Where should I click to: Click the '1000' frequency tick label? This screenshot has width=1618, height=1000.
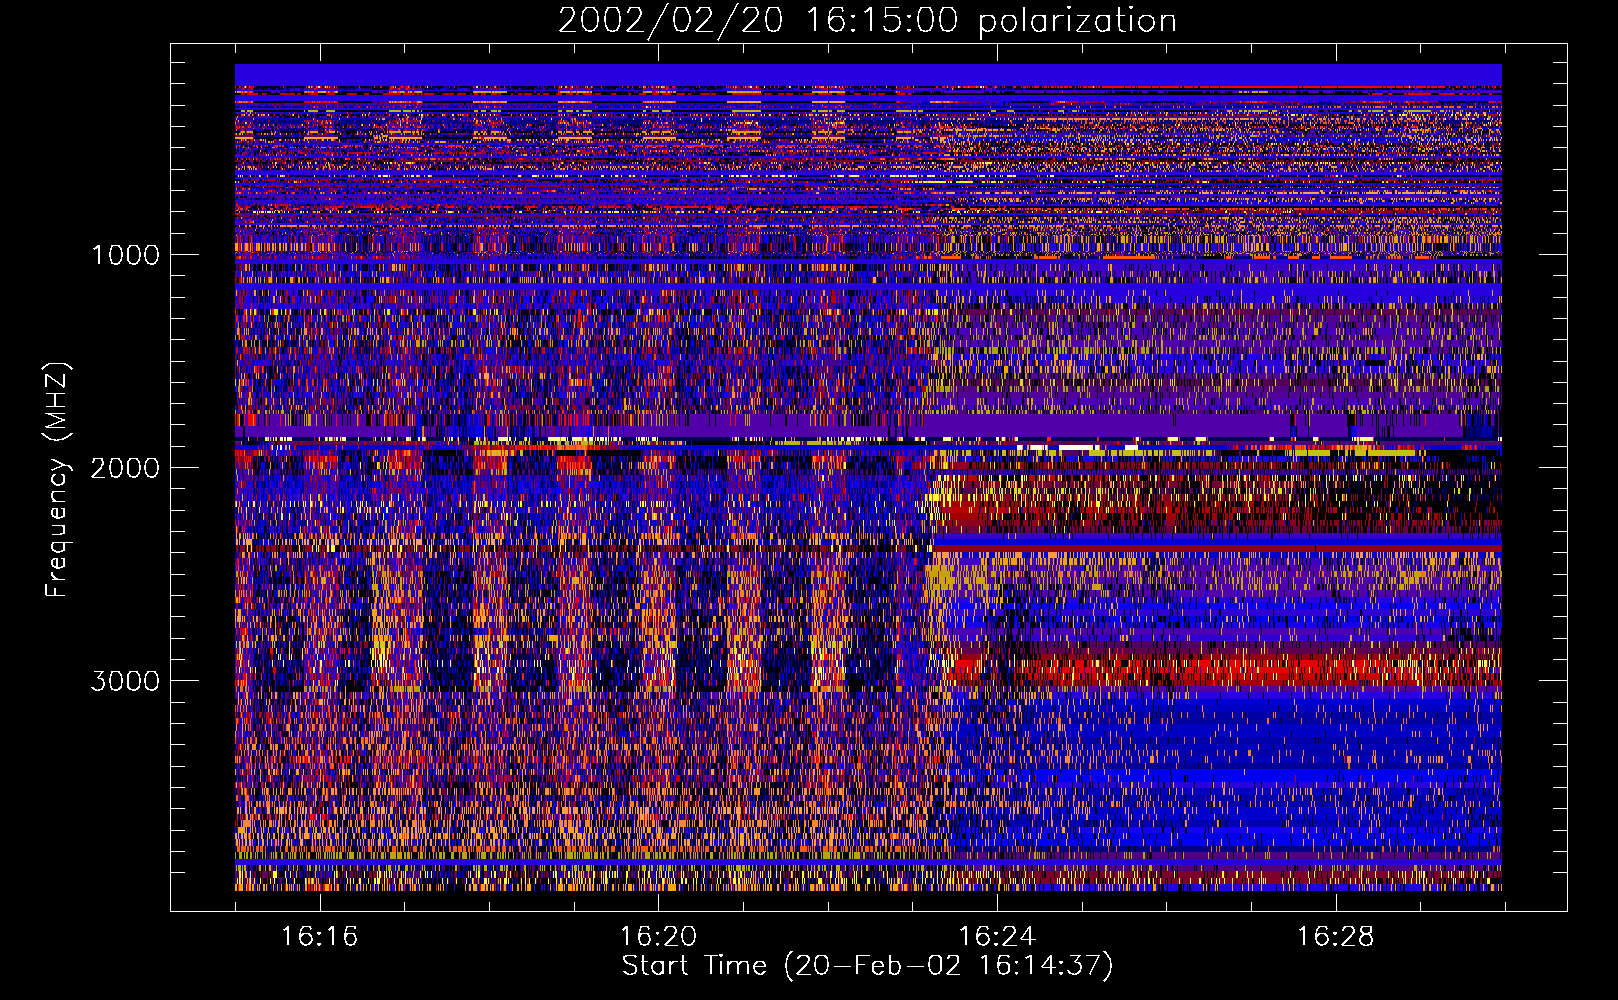click(x=125, y=255)
